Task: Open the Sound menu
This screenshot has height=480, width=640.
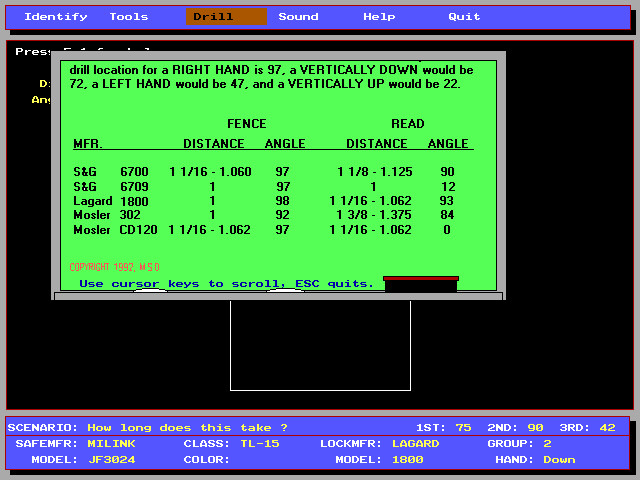Action: (x=298, y=17)
